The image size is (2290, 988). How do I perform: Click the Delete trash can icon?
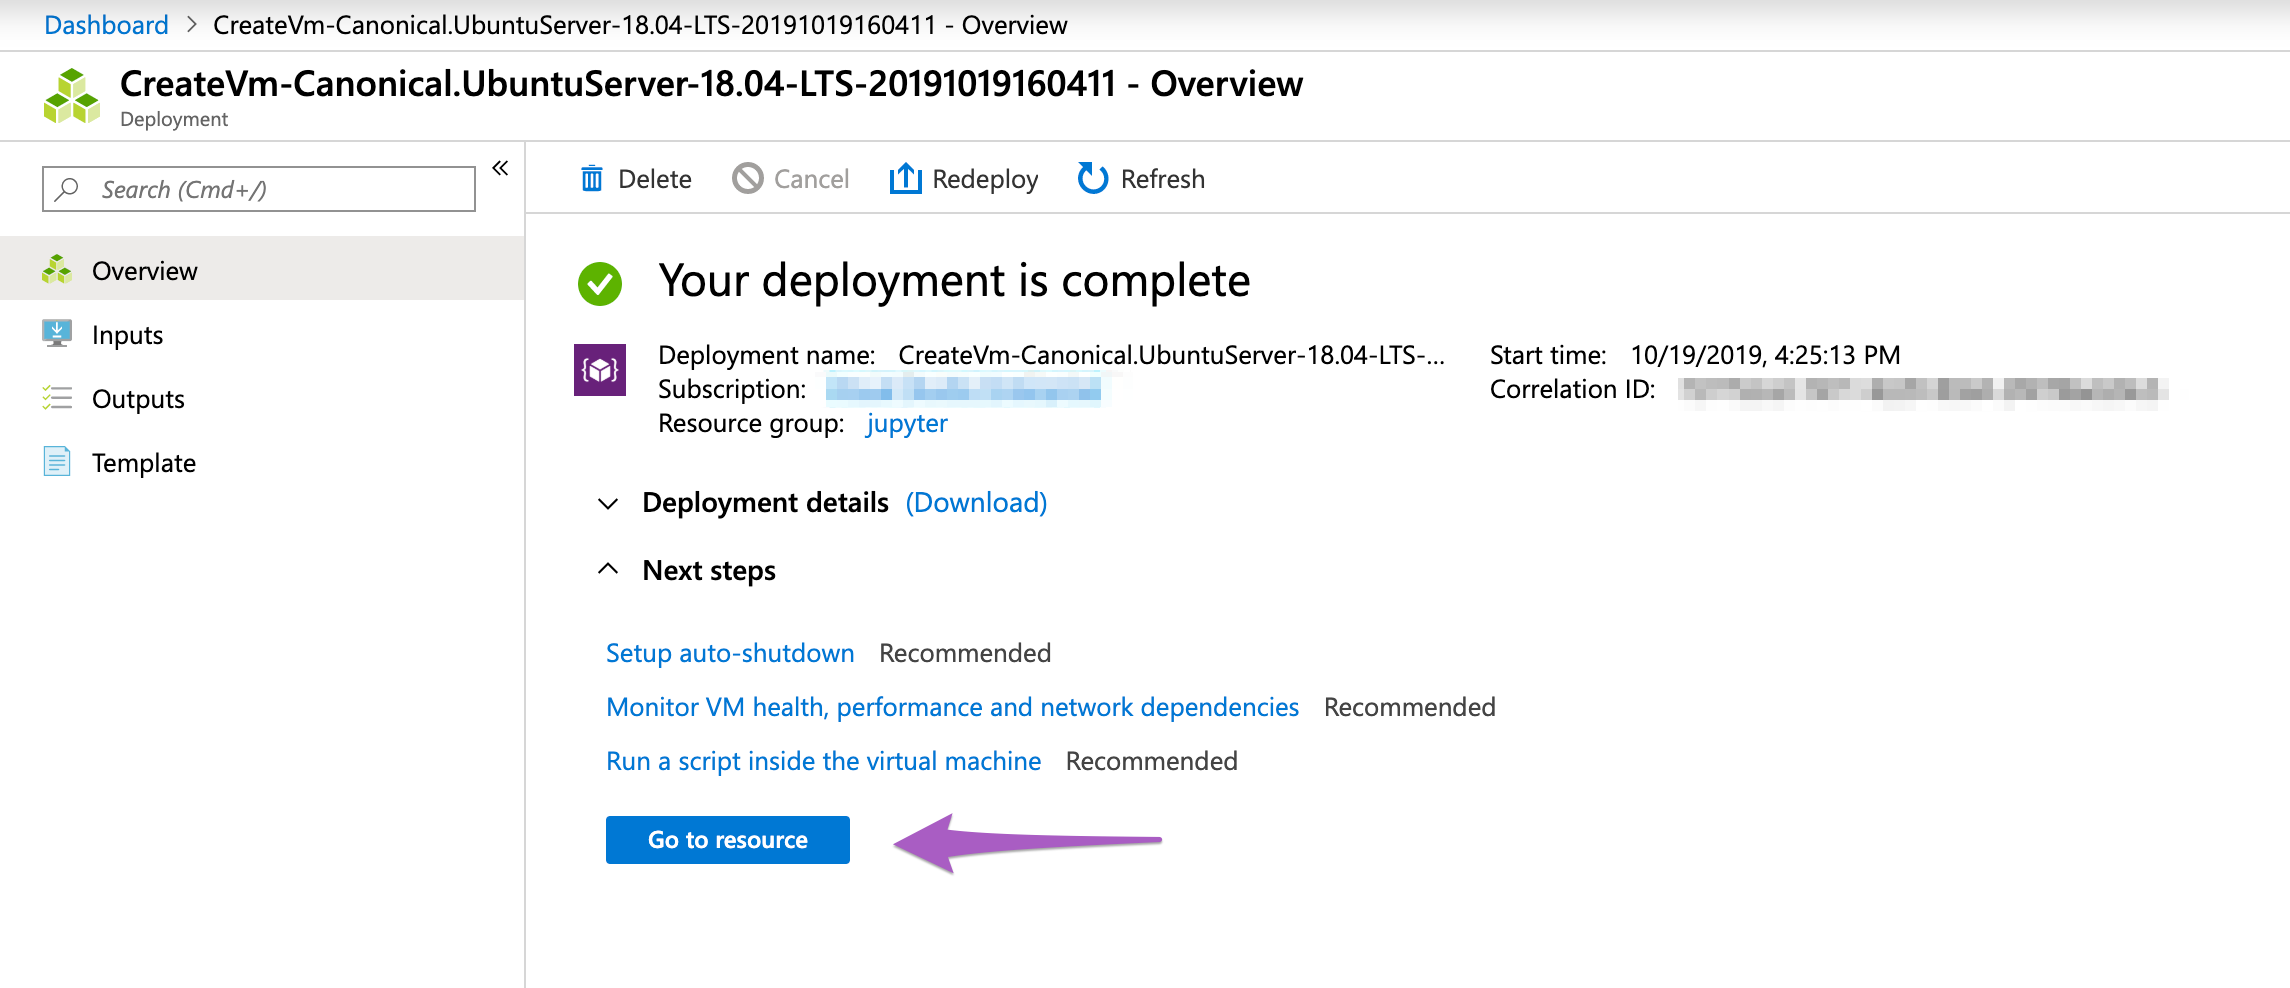click(x=592, y=179)
